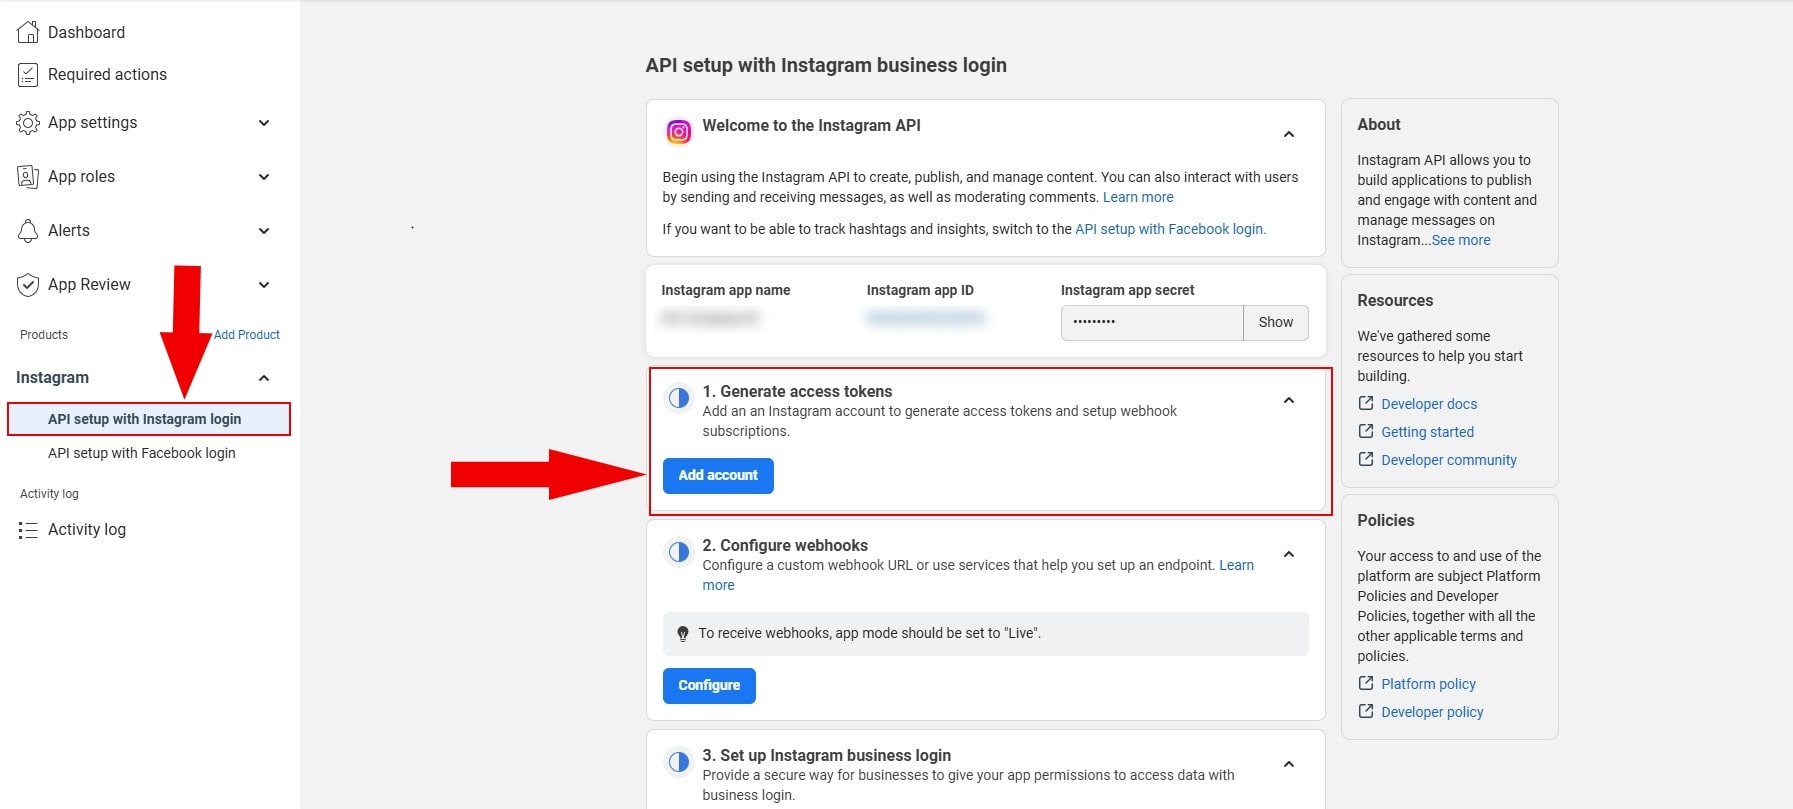
Task: Collapse the Generate access tokens section
Action: click(x=1289, y=400)
